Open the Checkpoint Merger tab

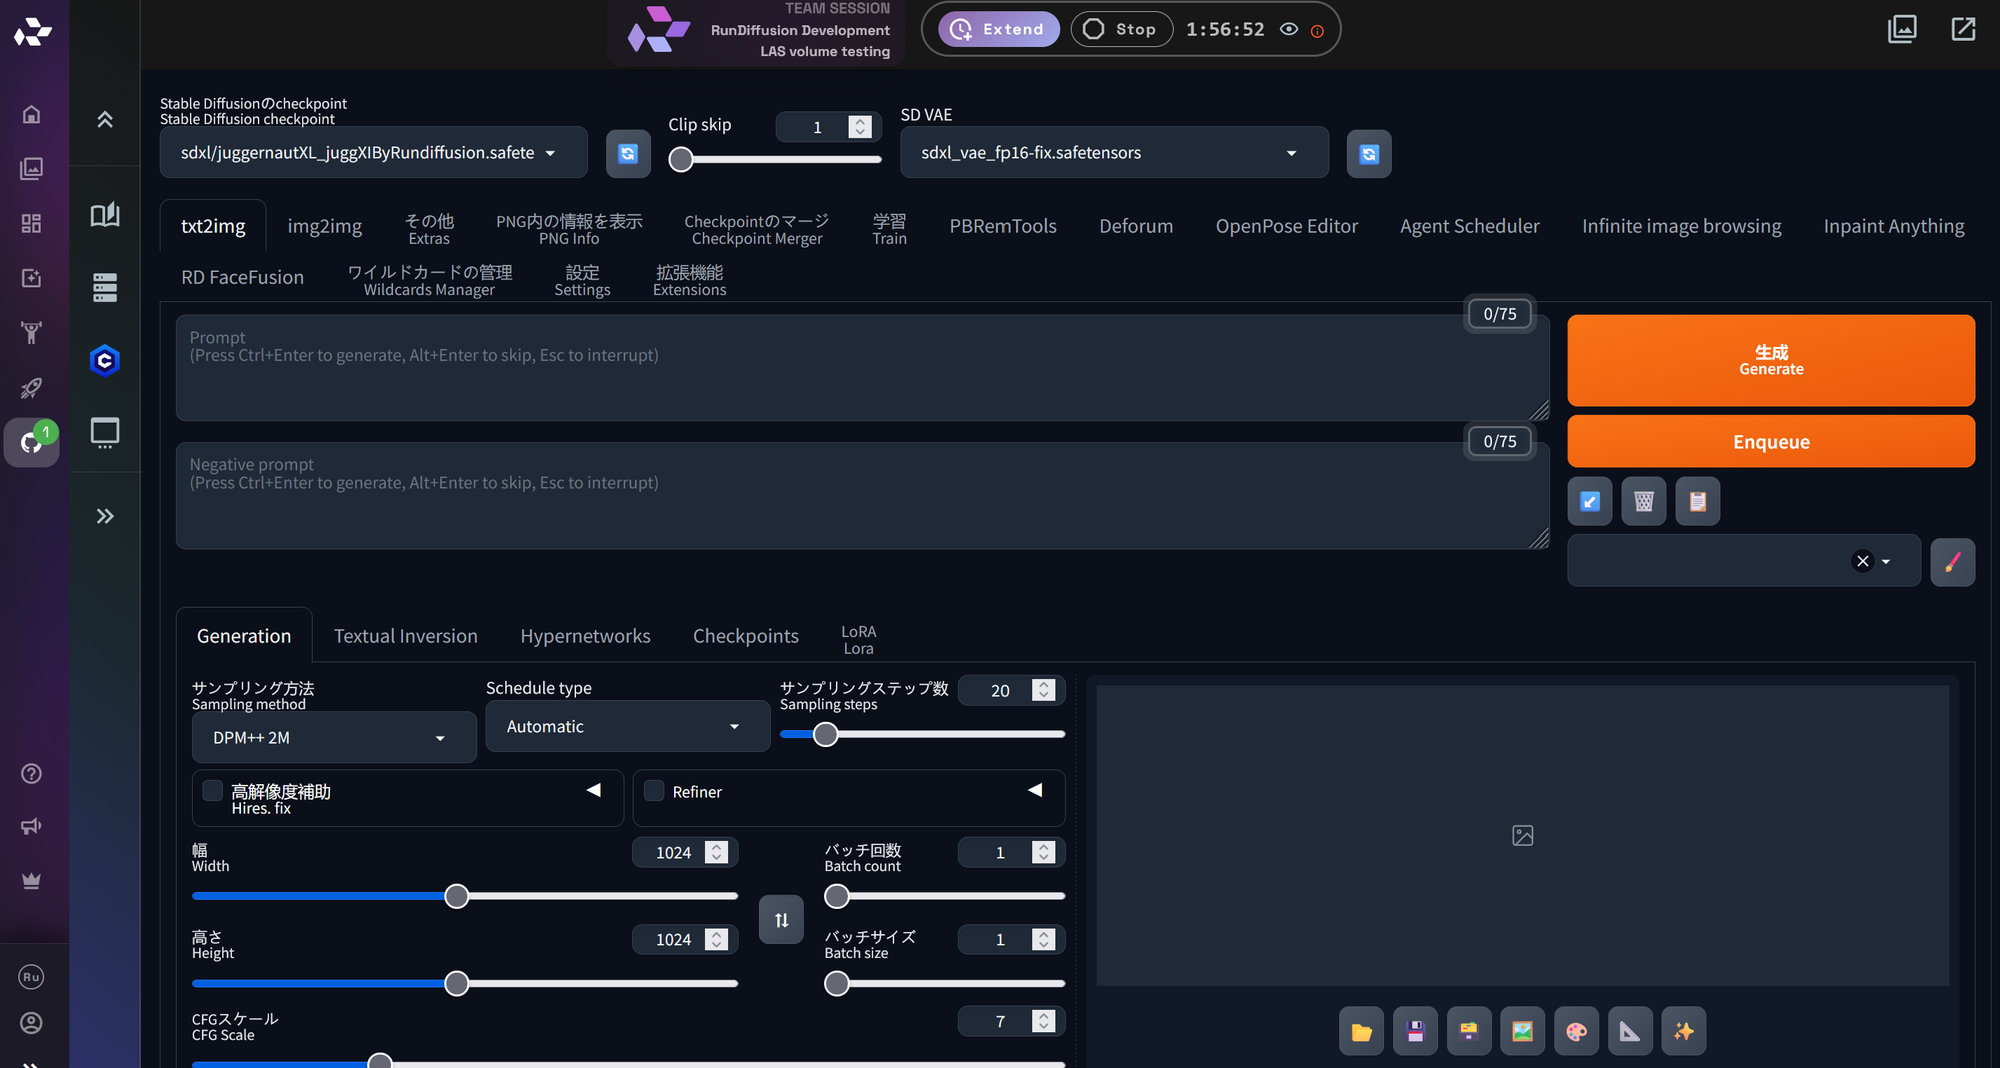[x=757, y=229]
